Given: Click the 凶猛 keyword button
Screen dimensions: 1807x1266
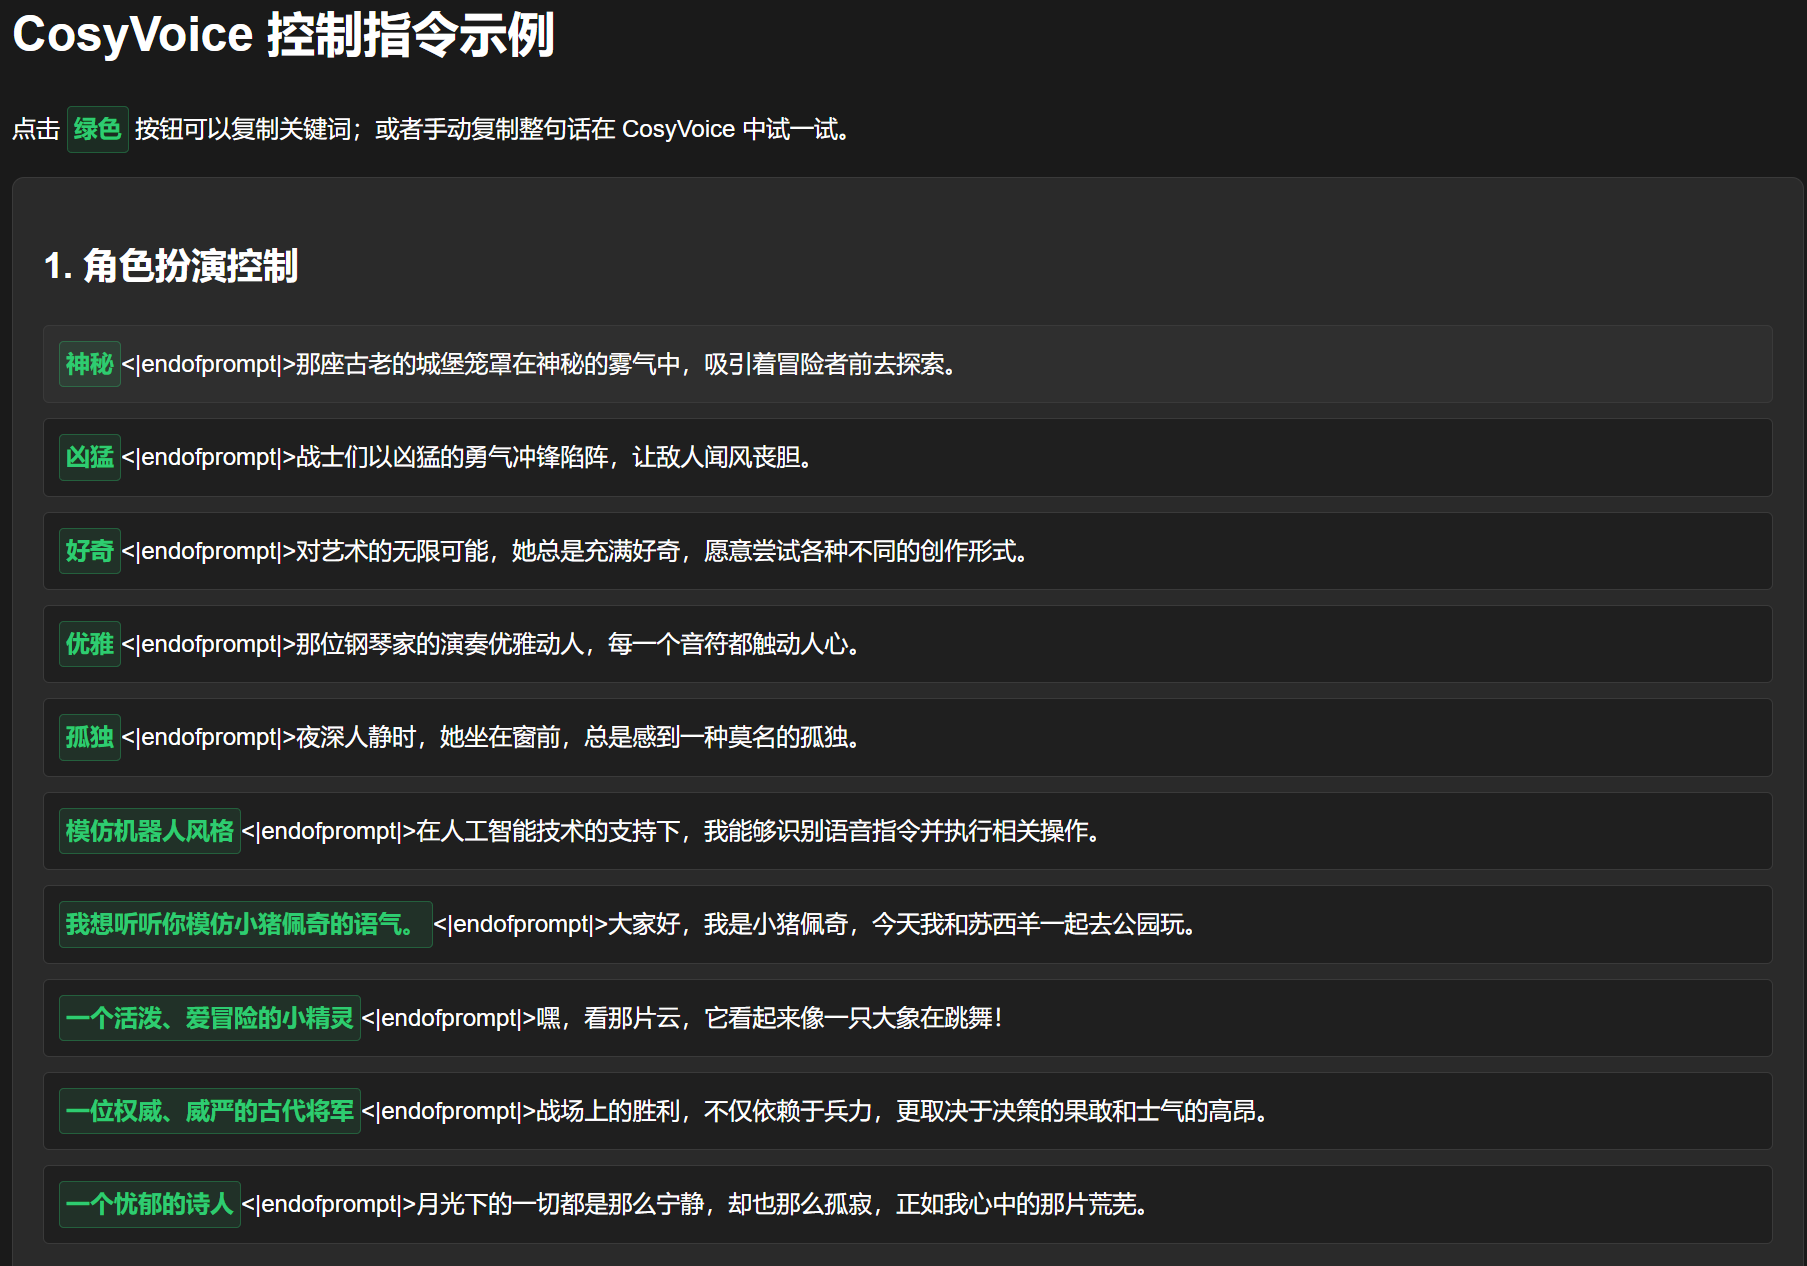Looking at the screenshot, I should [89, 458].
